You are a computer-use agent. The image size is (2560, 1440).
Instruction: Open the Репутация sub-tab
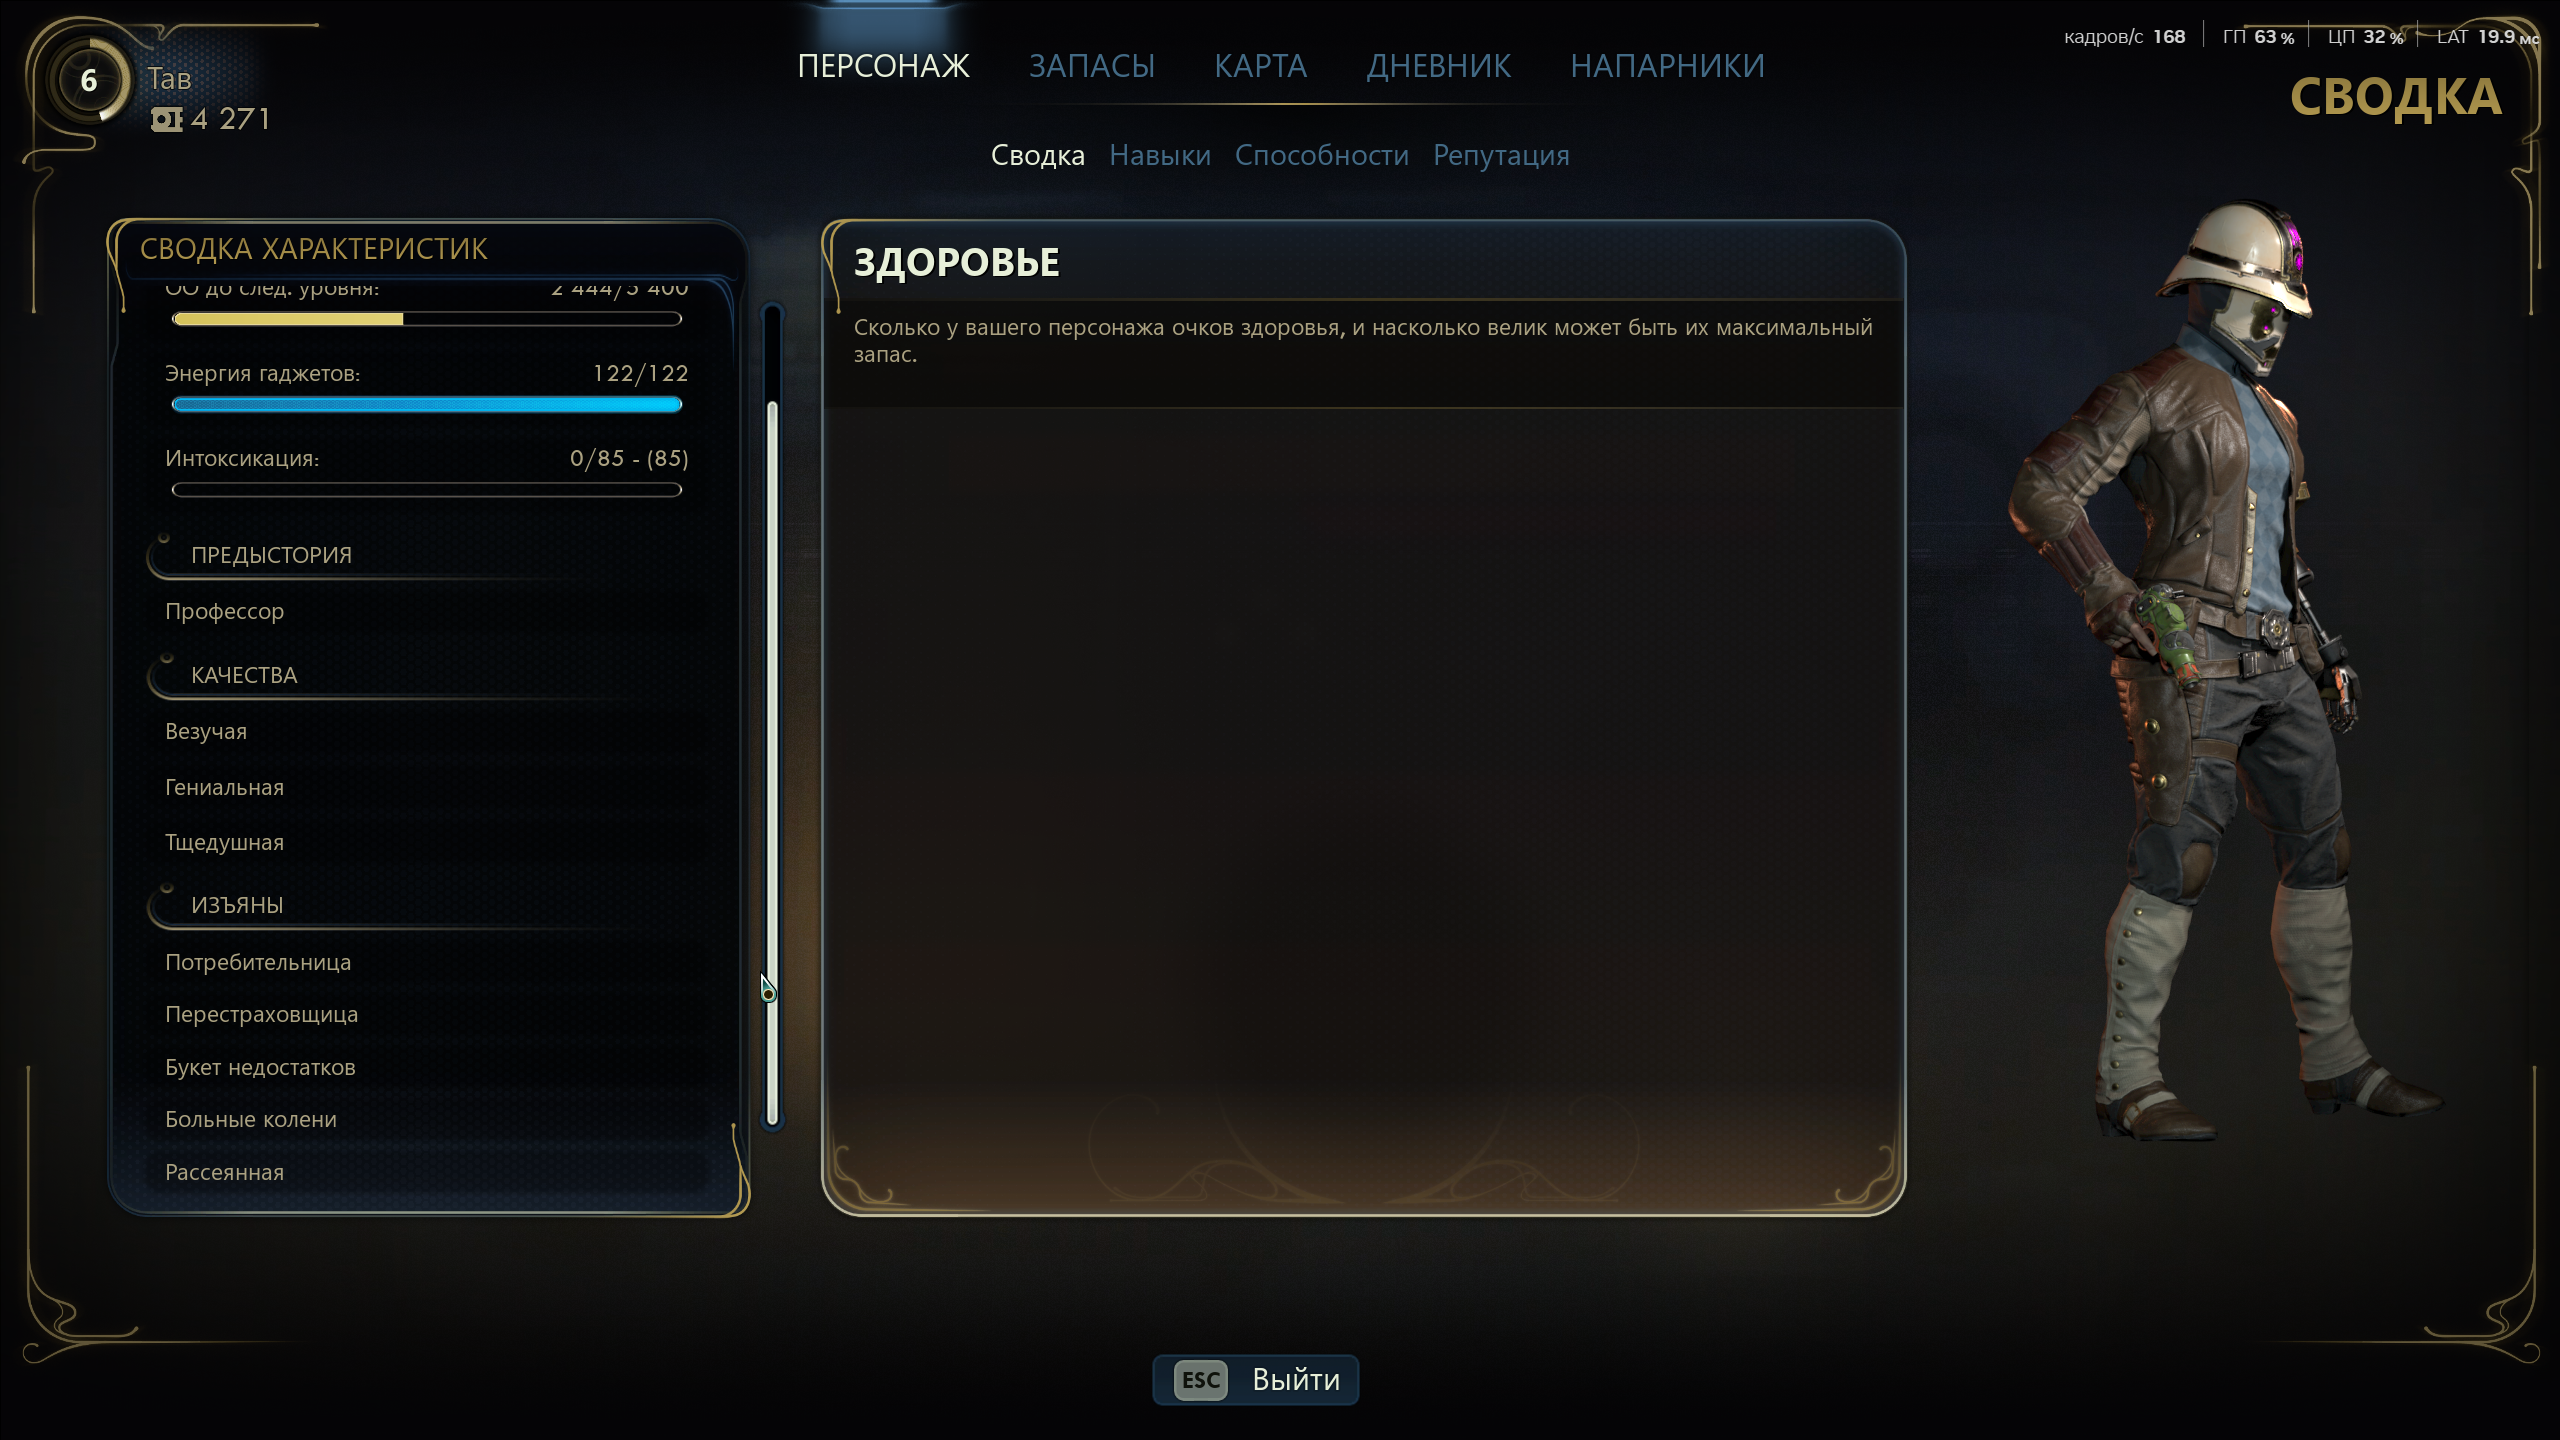click(x=1501, y=155)
